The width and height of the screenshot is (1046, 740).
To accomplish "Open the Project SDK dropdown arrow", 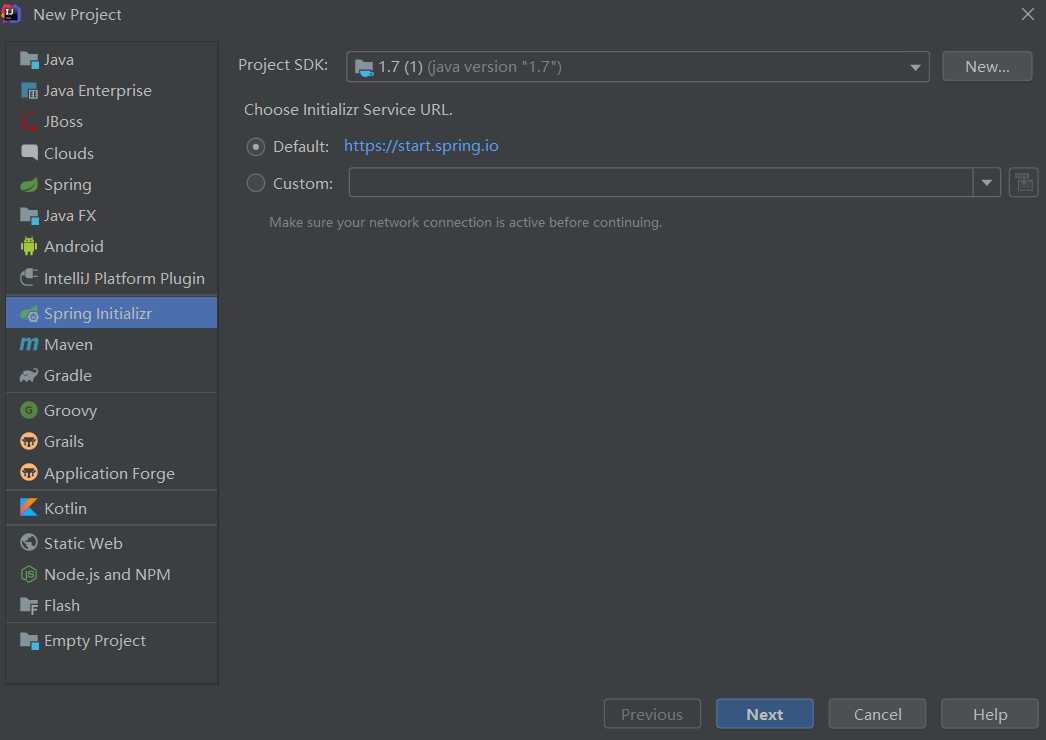I will [x=915, y=67].
